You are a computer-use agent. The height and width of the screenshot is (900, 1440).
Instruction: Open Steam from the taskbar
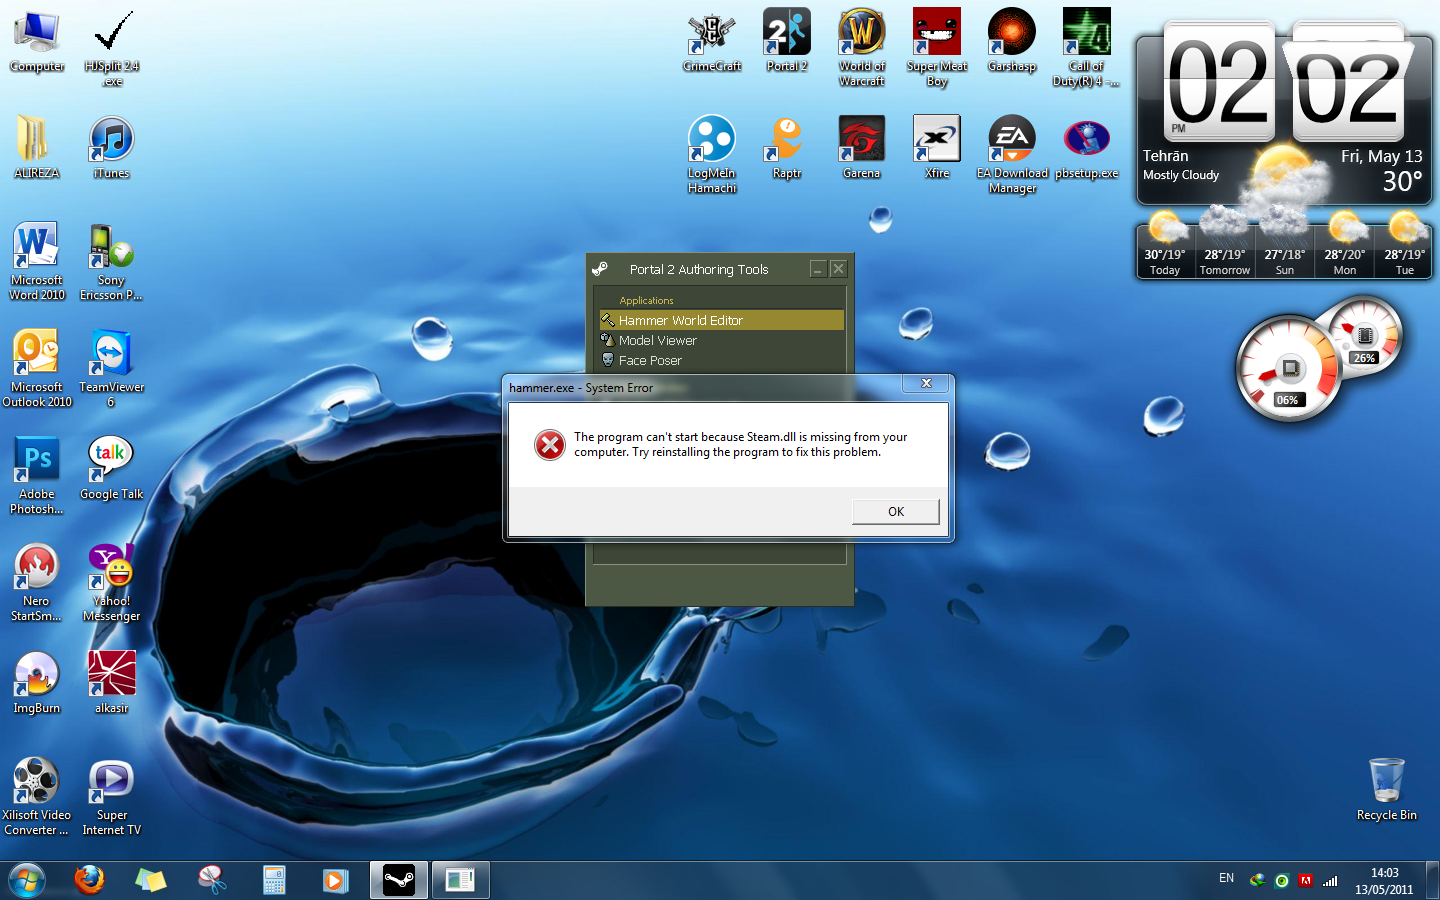point(398,880)
